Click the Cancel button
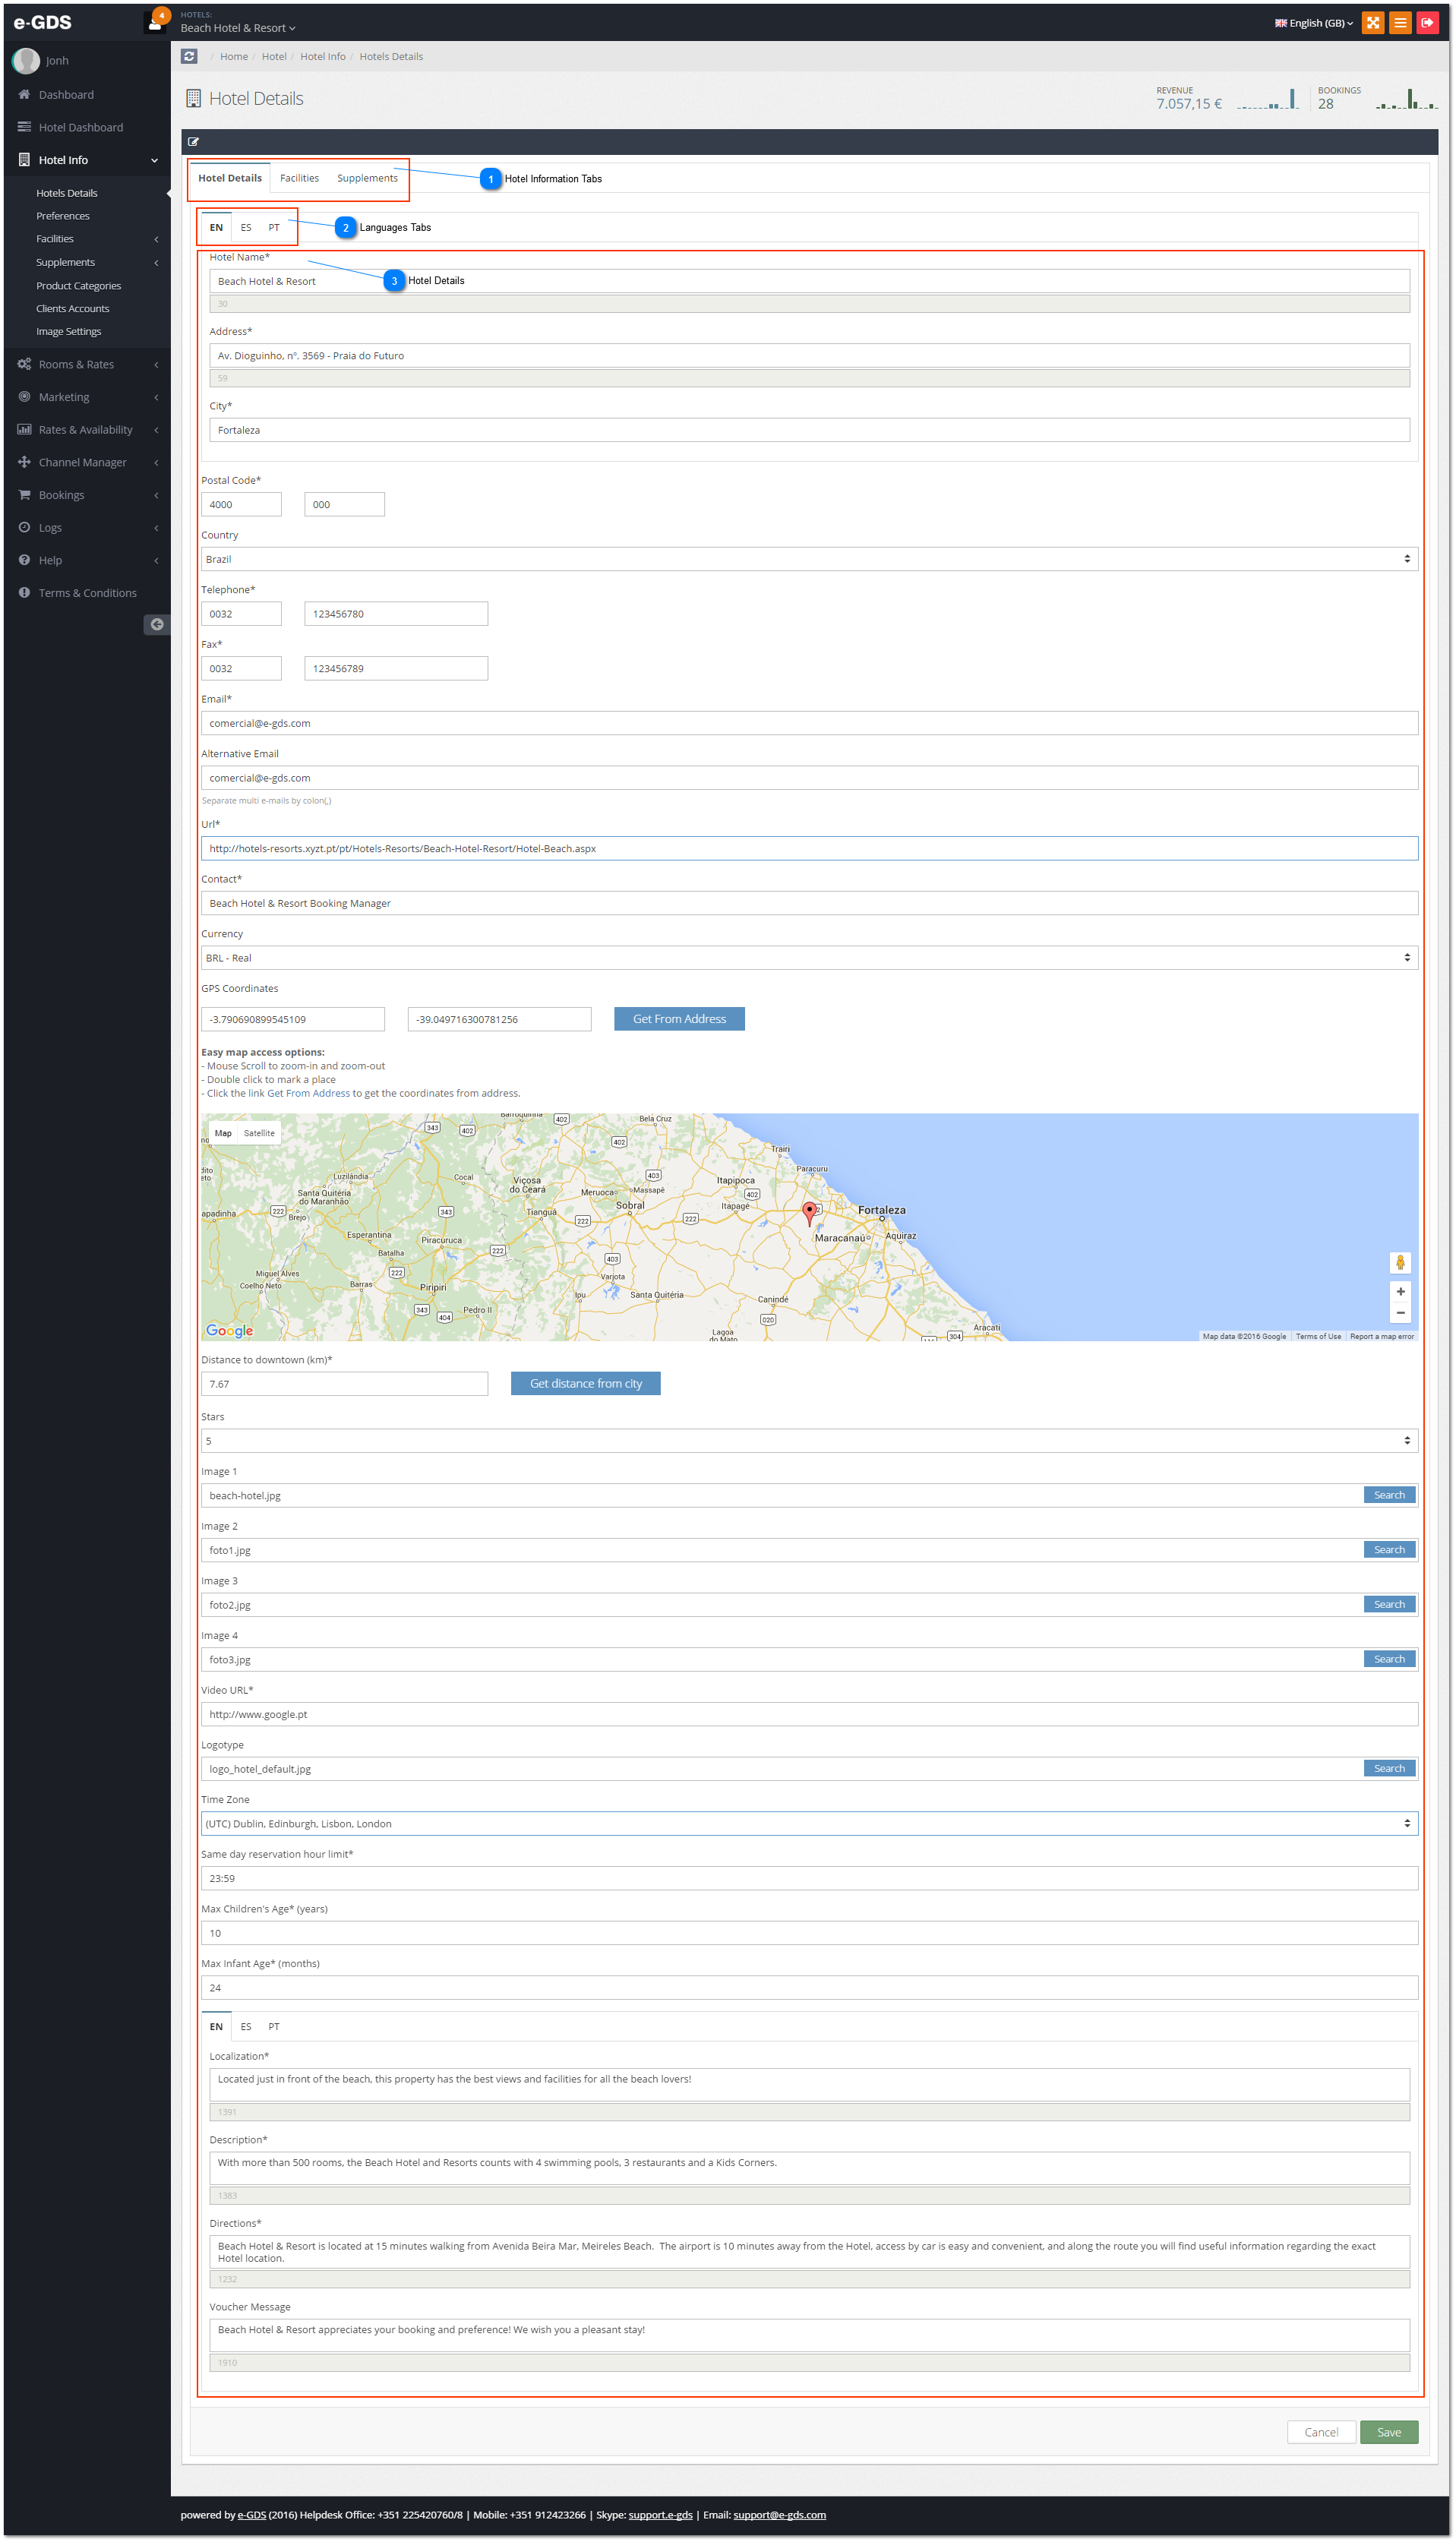Image resolution: width=1456 pixels, height=2542 pixels. coord(1321,2433)
